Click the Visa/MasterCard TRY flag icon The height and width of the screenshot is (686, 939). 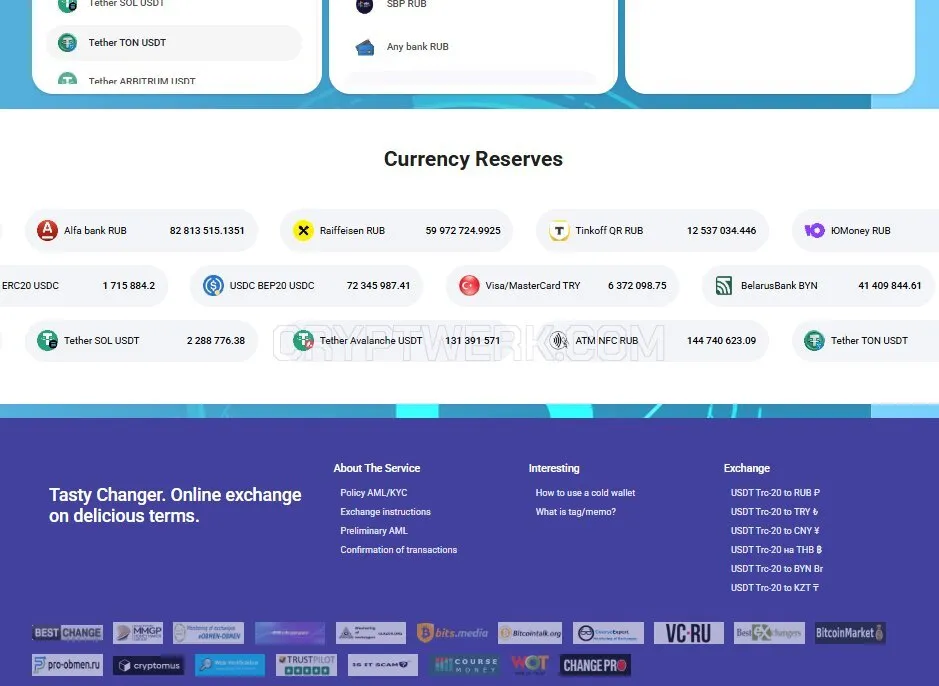pyautogui.click(x=469, y=286)
